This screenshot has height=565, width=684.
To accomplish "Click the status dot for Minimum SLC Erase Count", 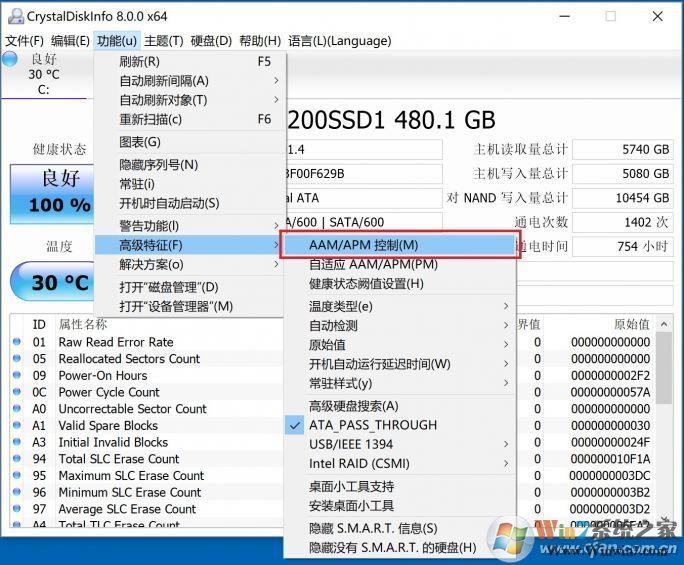I will (17, 492).
